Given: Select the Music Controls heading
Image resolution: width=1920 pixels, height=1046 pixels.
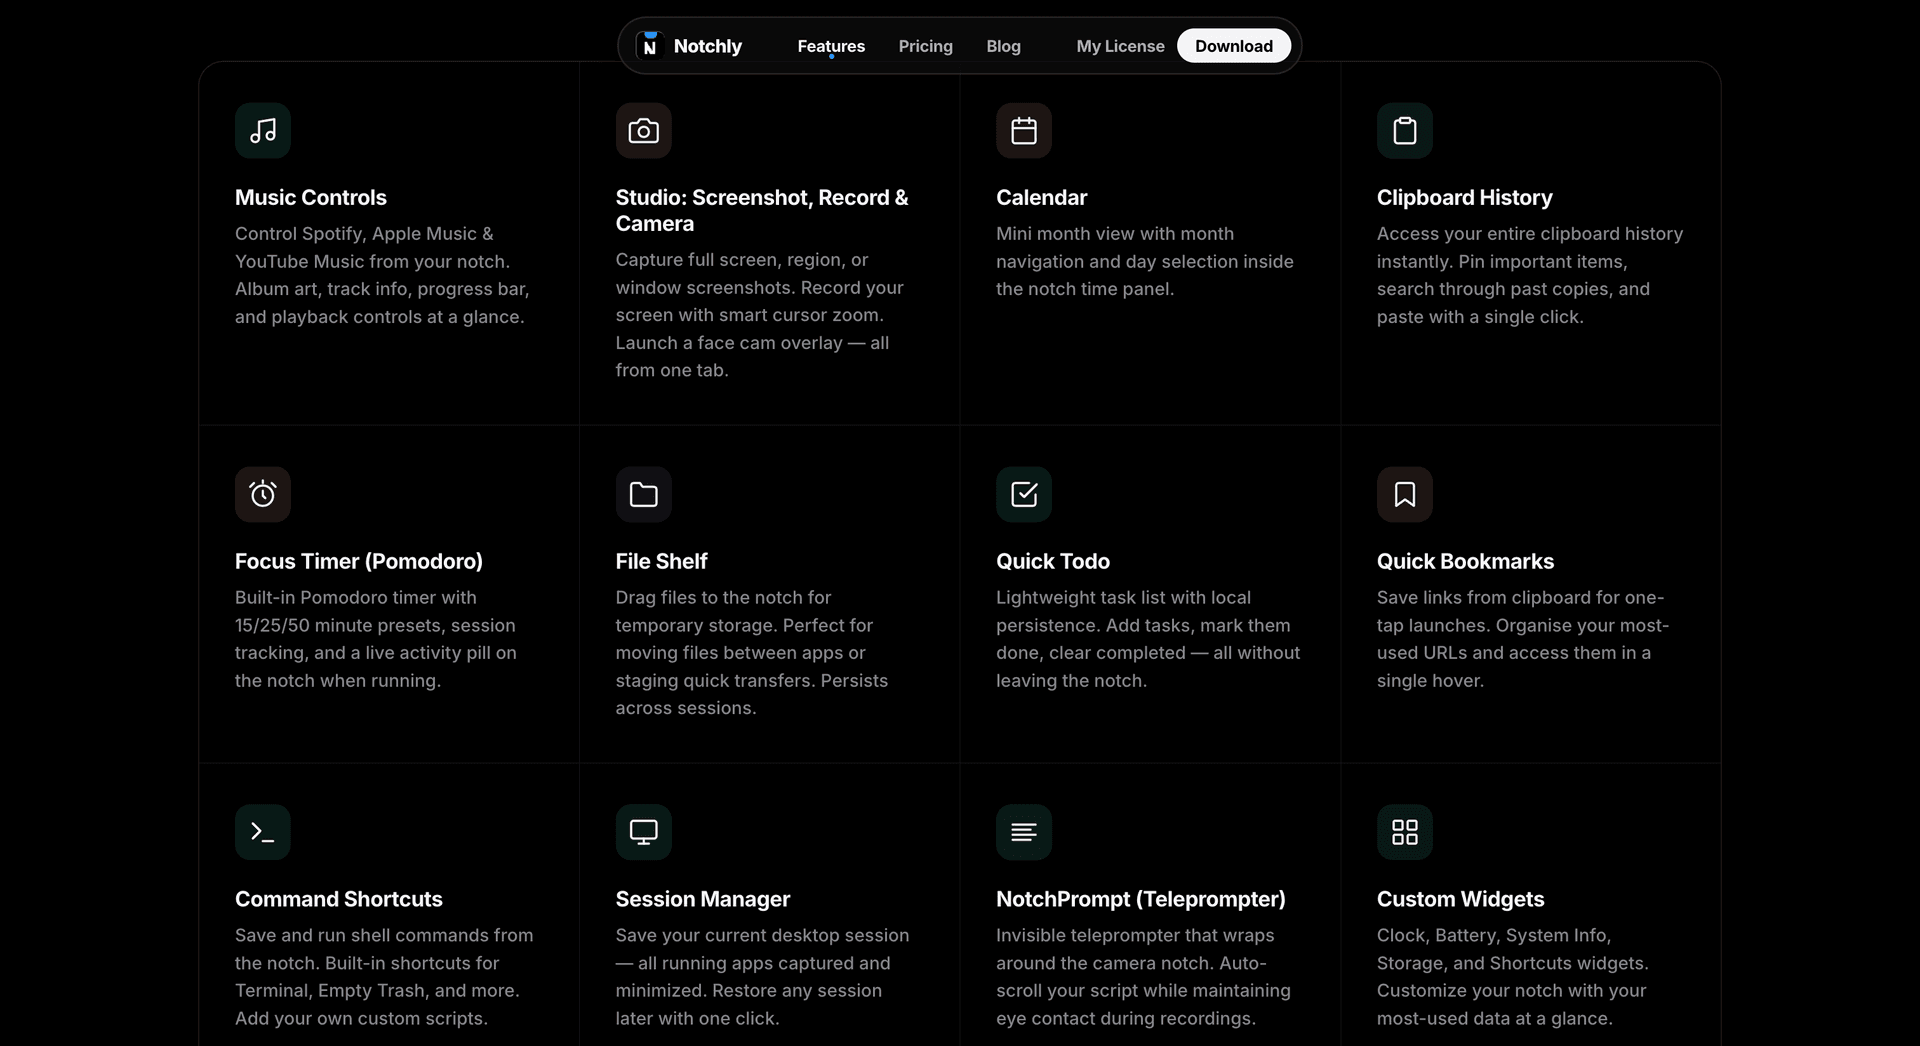Looking at the screenshot, I should (x=311, y=197).
